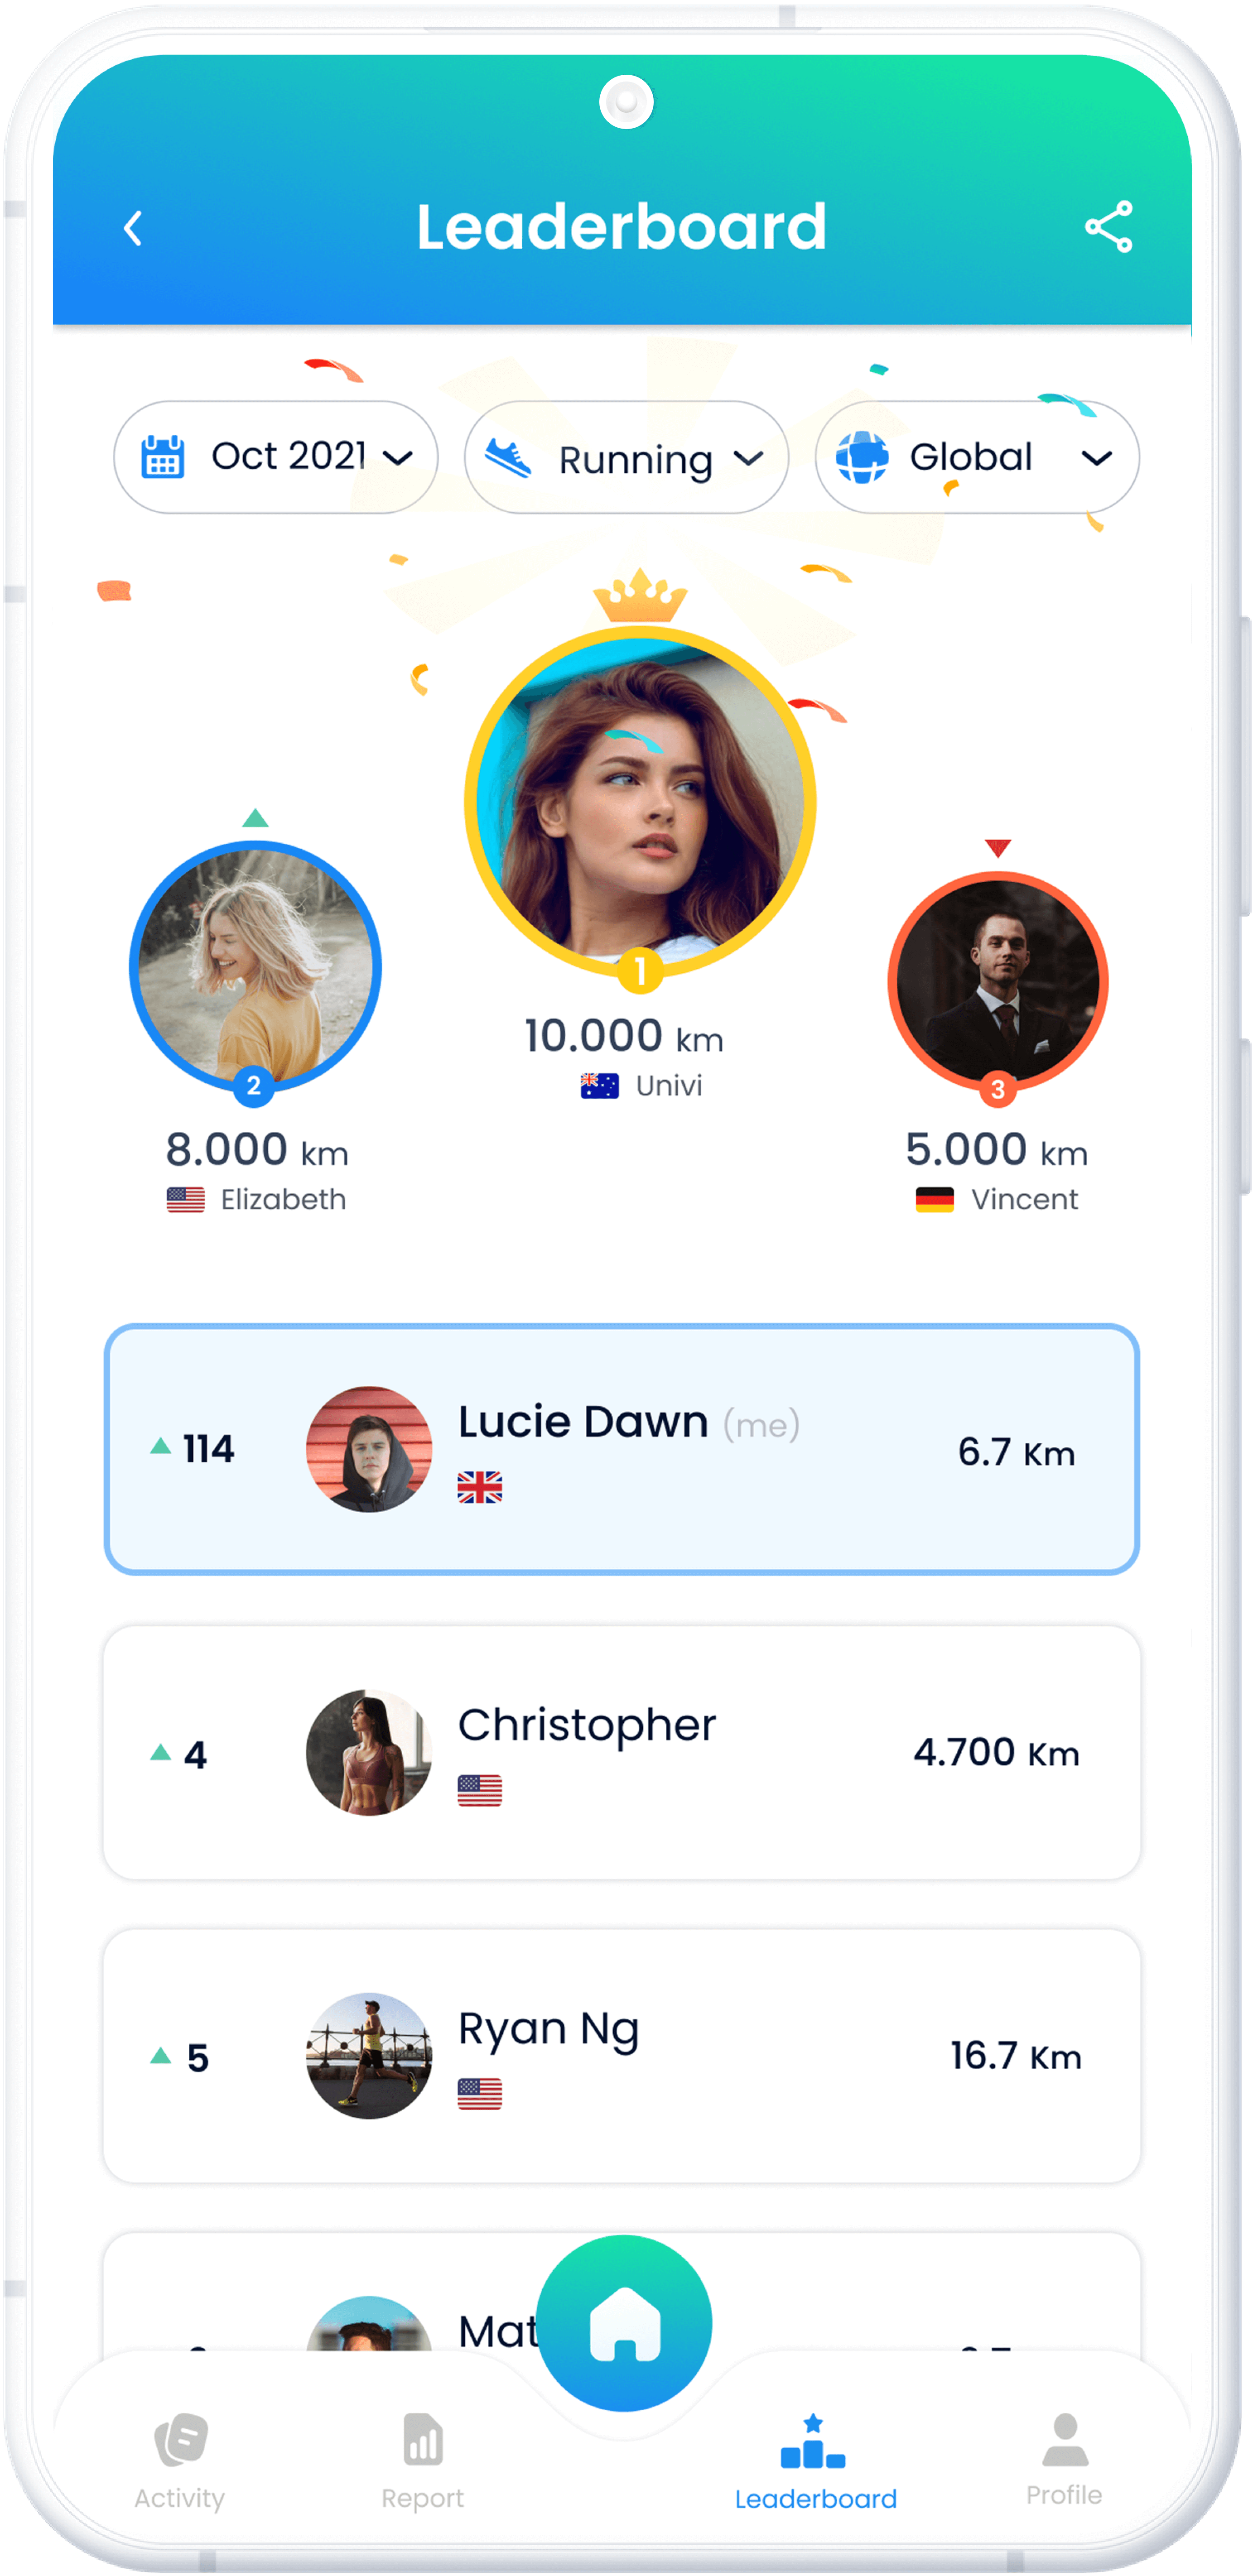
Task: Open Lucie Dawn's highlighted row
Action: point(622,1449)
